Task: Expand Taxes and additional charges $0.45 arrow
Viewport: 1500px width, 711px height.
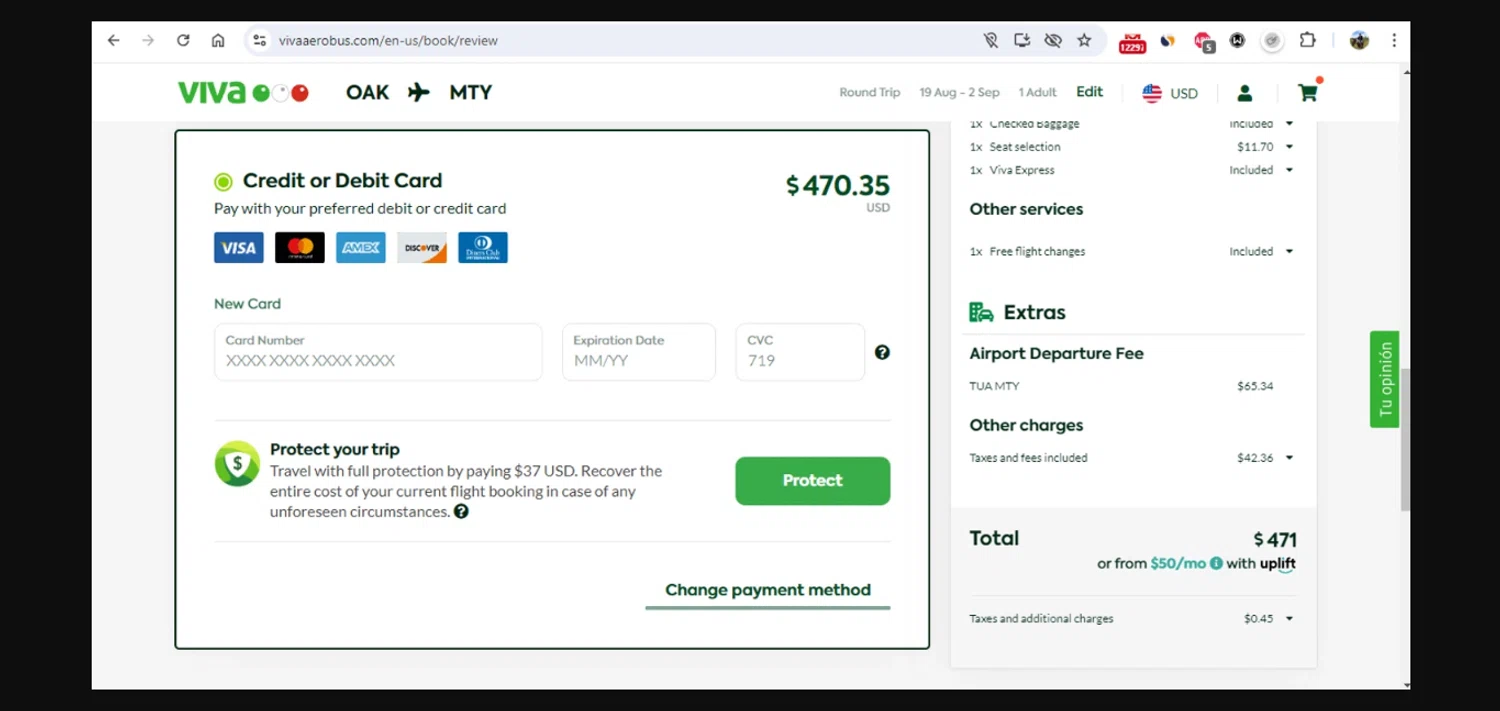Action: (1289, 619)
